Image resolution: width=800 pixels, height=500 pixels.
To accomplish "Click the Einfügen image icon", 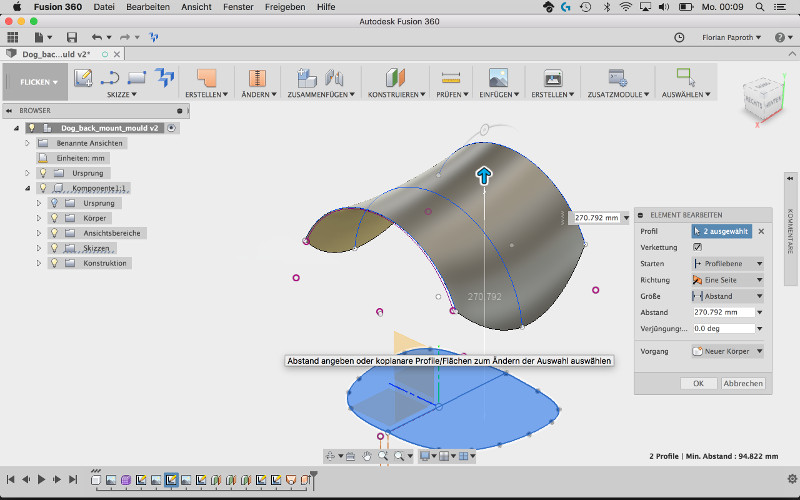I will coord(498,77).
